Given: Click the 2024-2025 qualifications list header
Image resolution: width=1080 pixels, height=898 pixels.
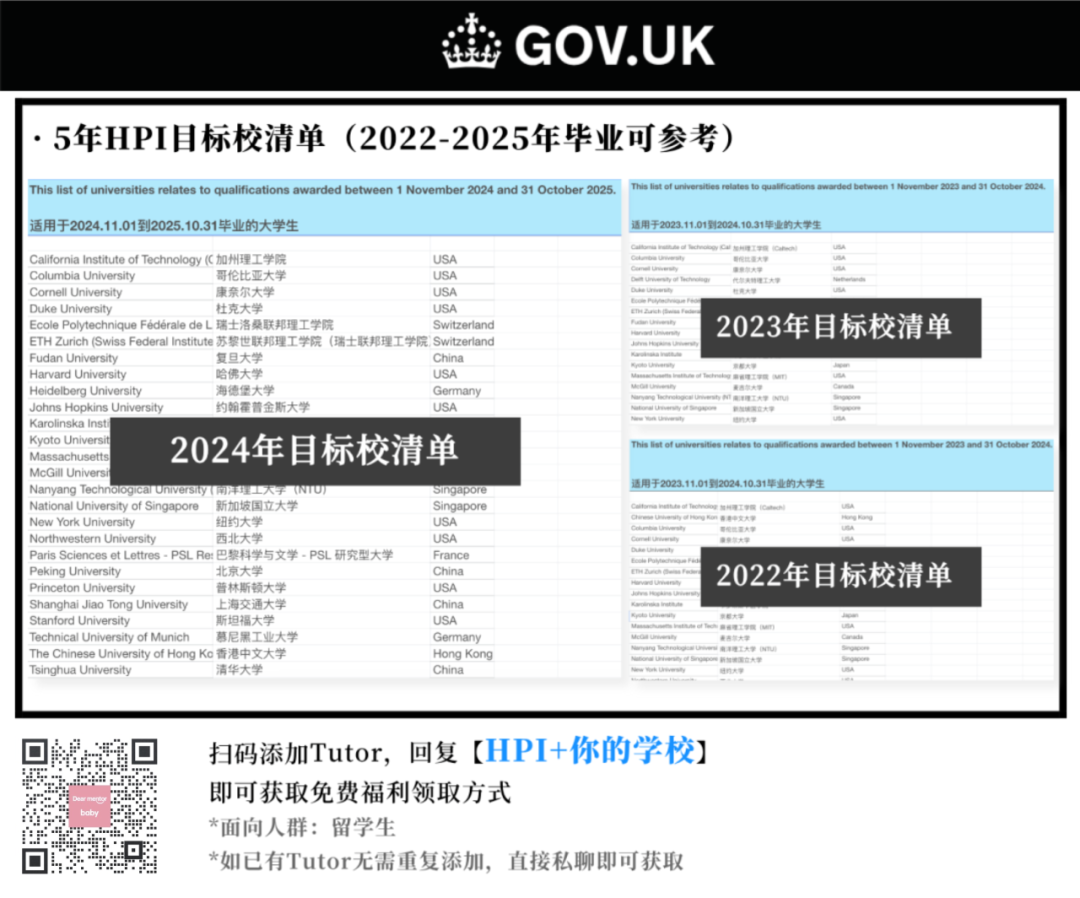Looking at the screenshot, I should [x=322, y=189].
